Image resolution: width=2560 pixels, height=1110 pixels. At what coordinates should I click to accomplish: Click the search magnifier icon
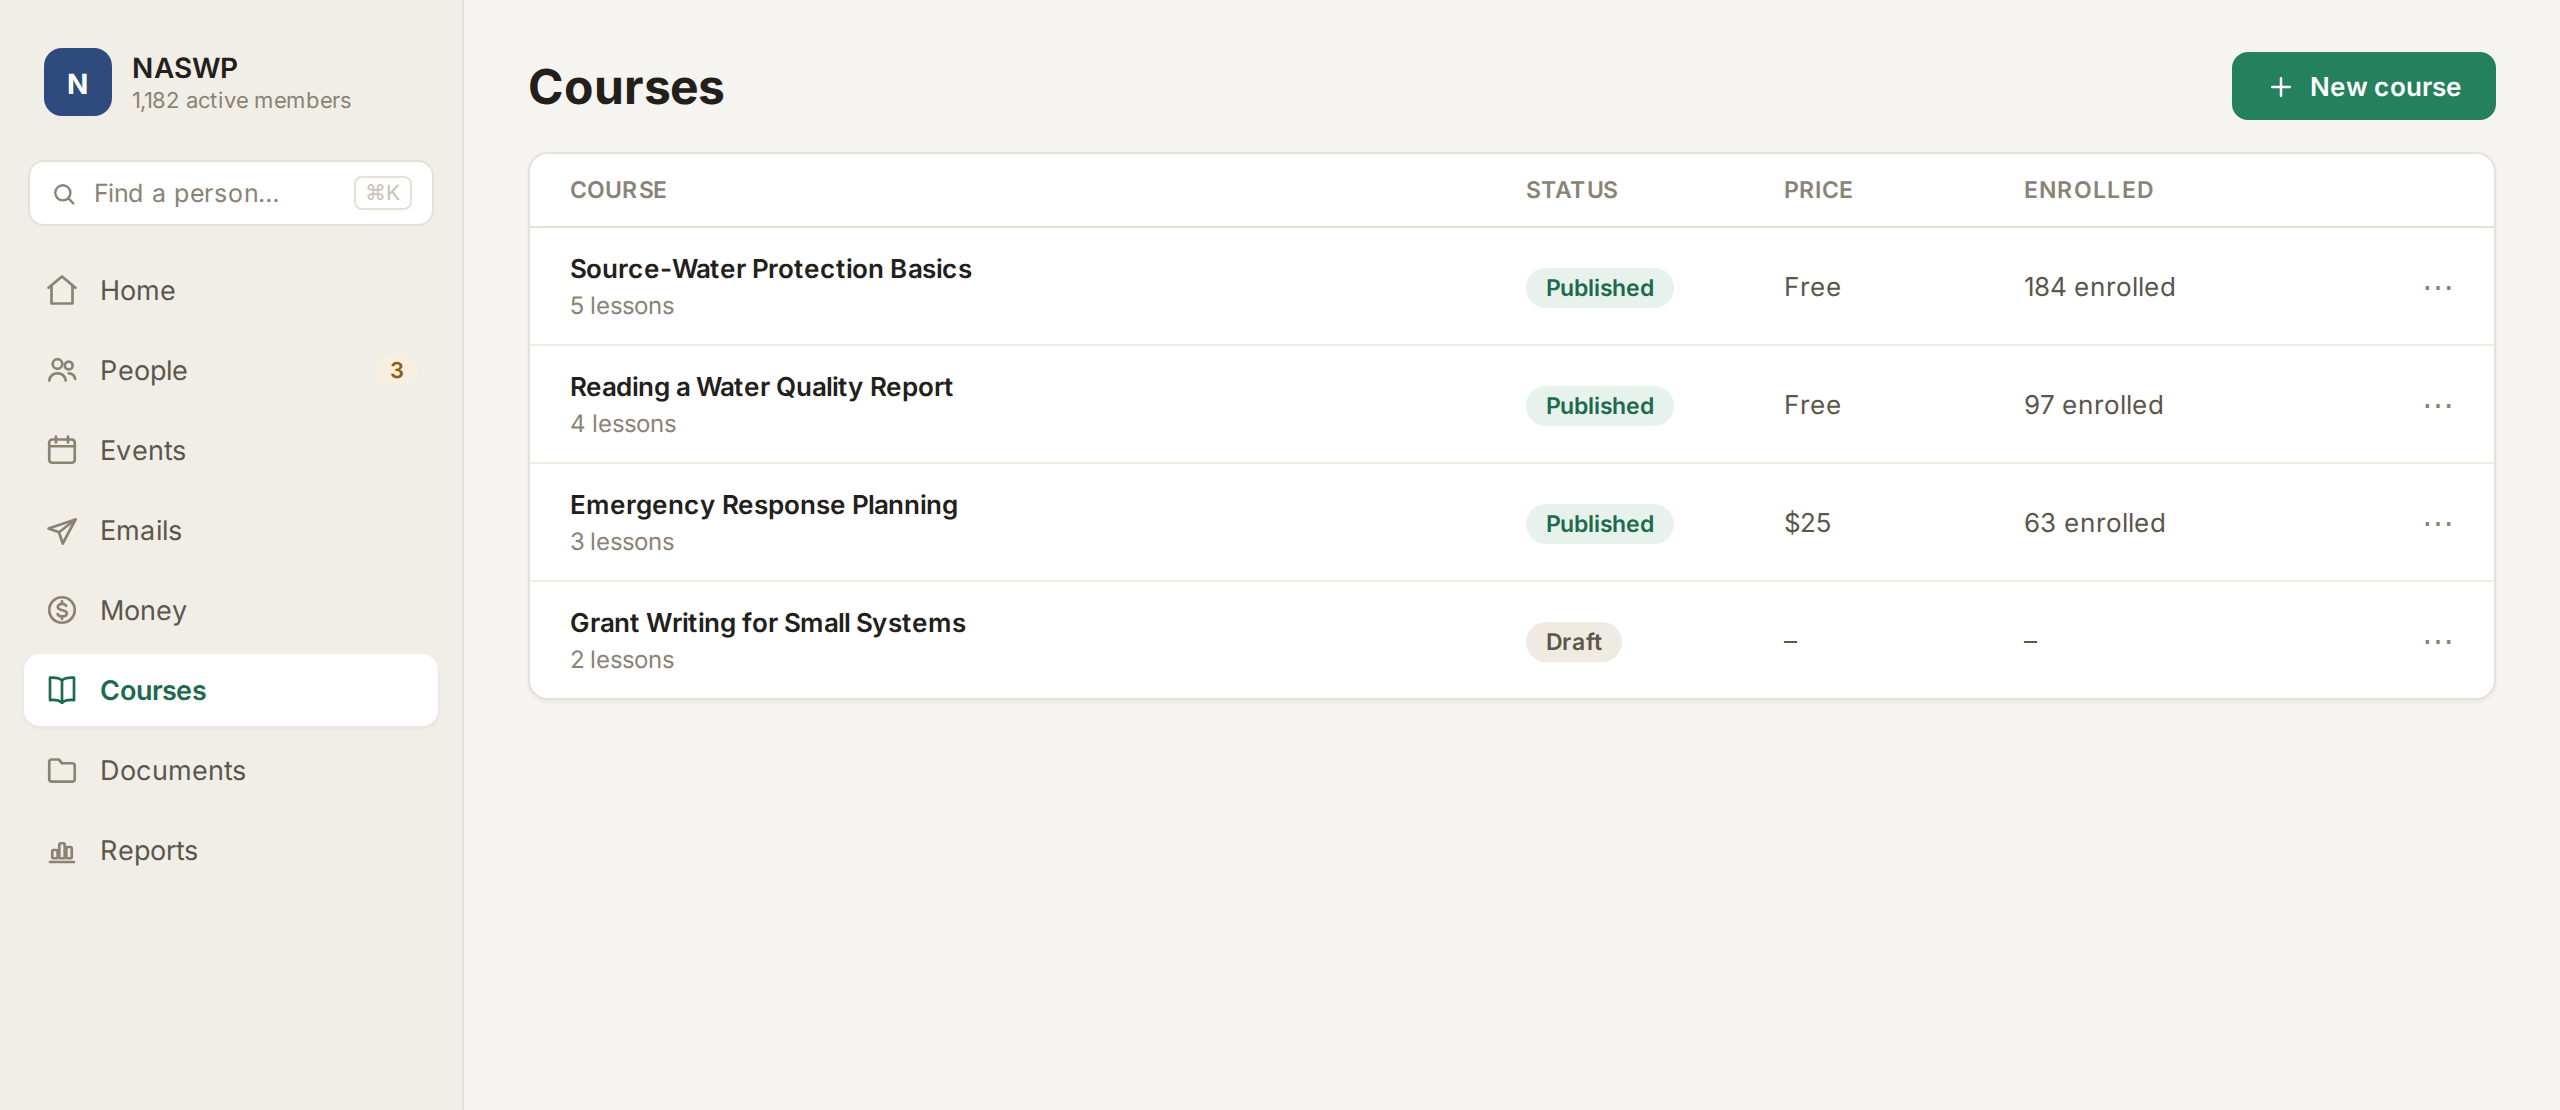(64, 194)
